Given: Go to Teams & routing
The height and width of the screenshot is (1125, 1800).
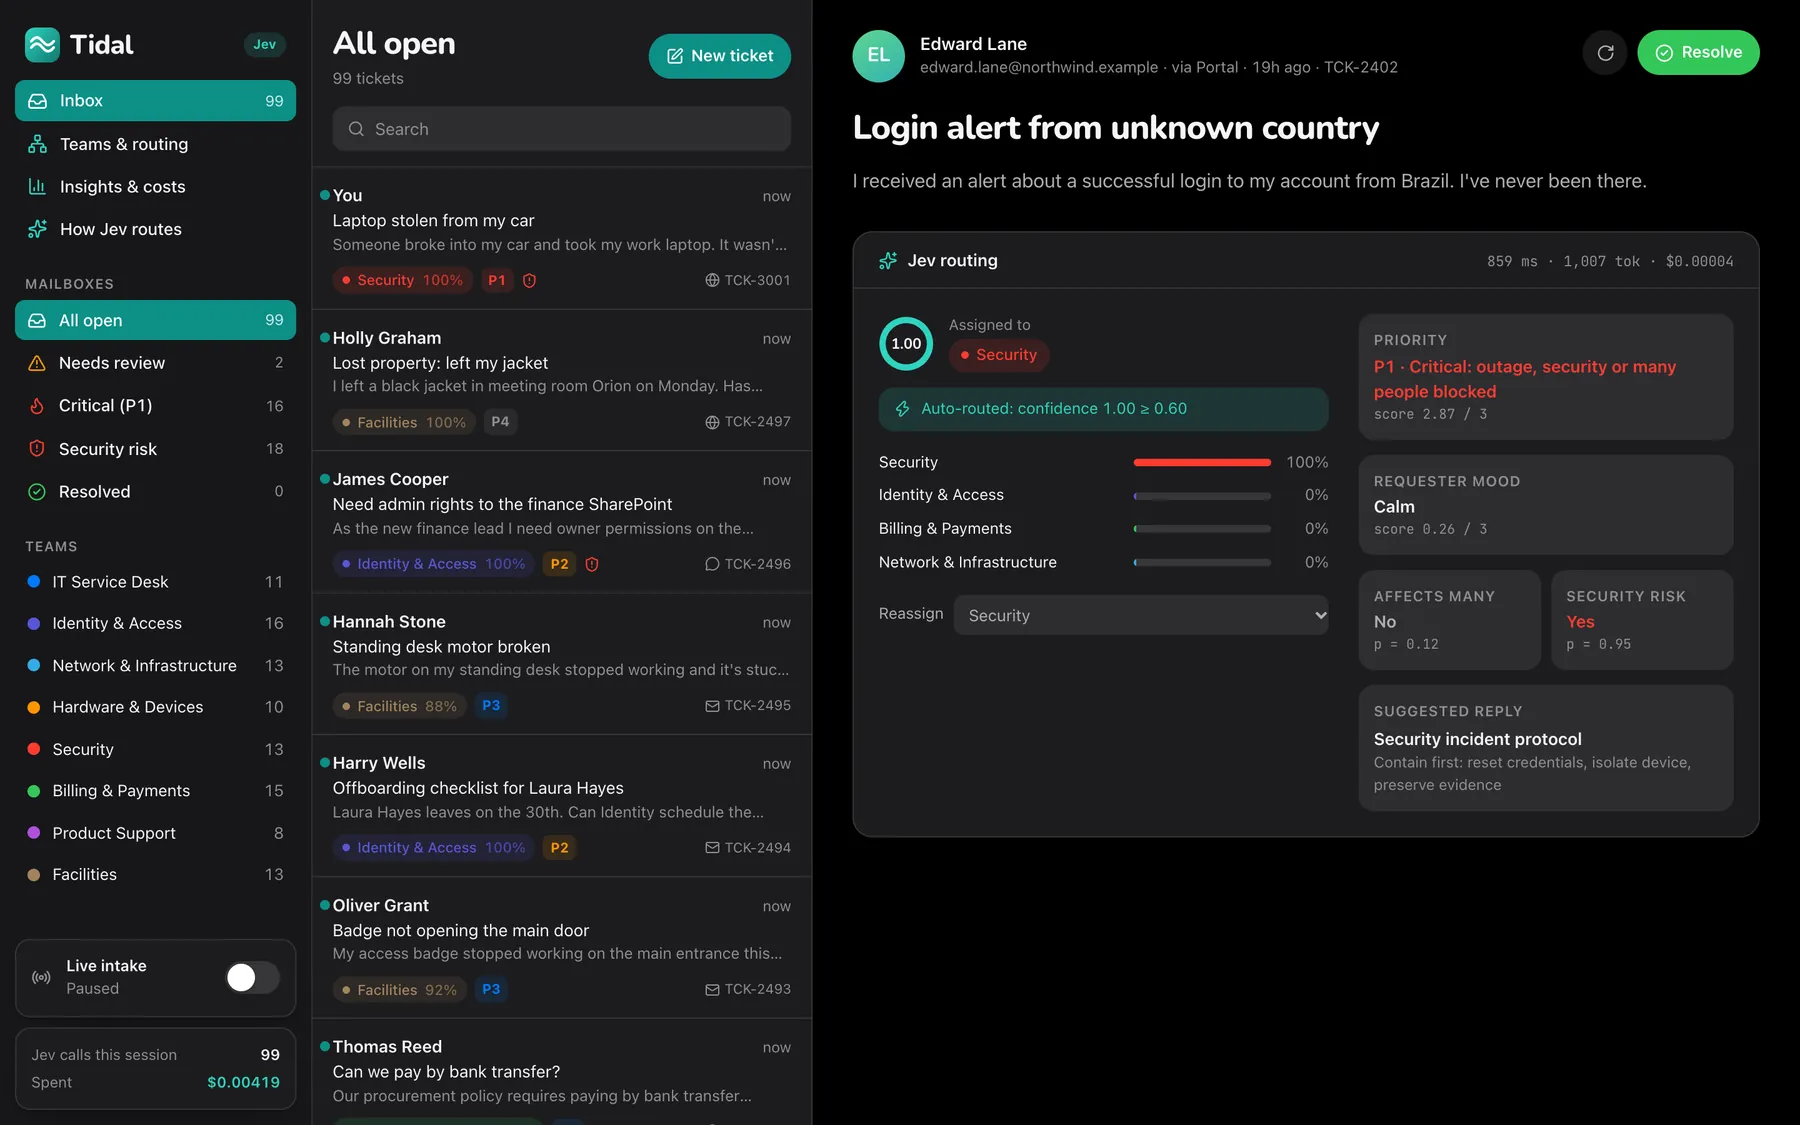Looking at the screenshot, I should 155,144.
